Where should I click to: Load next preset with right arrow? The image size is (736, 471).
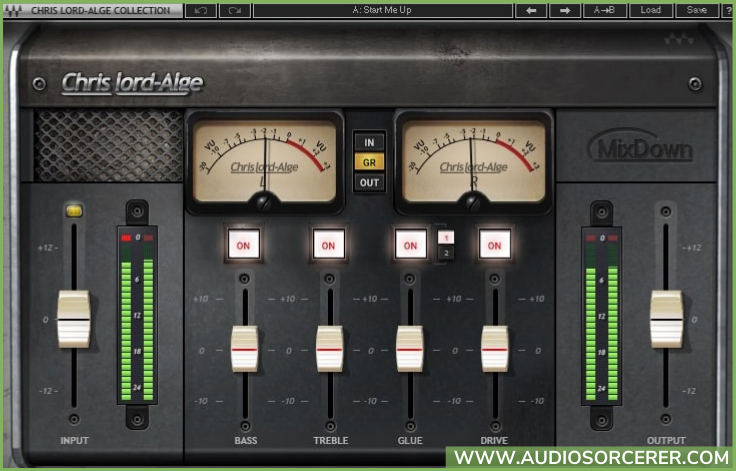tap(565, 10)
